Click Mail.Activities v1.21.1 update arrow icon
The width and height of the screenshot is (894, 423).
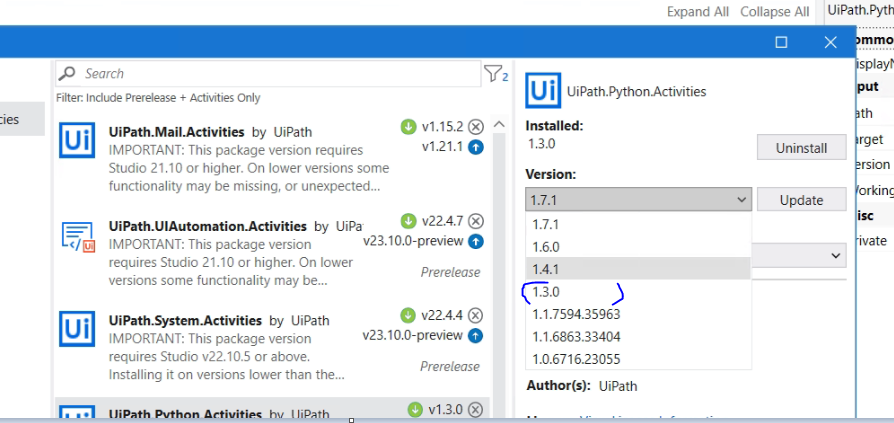(x=476, y=147)
